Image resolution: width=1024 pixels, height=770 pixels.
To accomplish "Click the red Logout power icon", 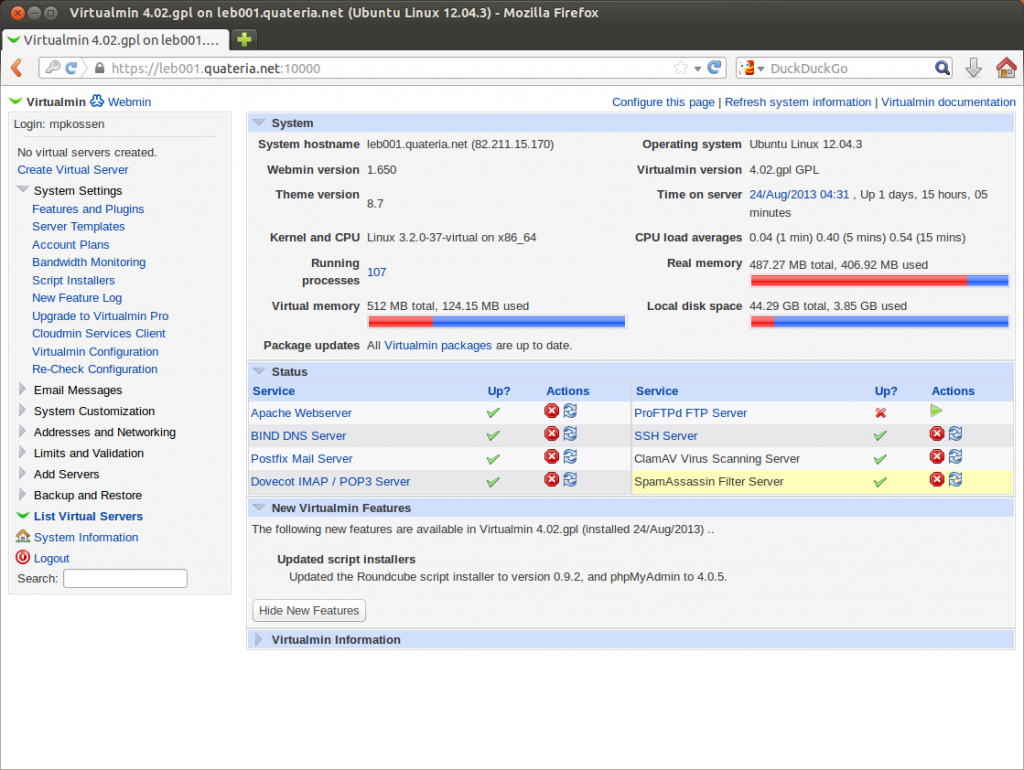I will [x=23, y=557].
